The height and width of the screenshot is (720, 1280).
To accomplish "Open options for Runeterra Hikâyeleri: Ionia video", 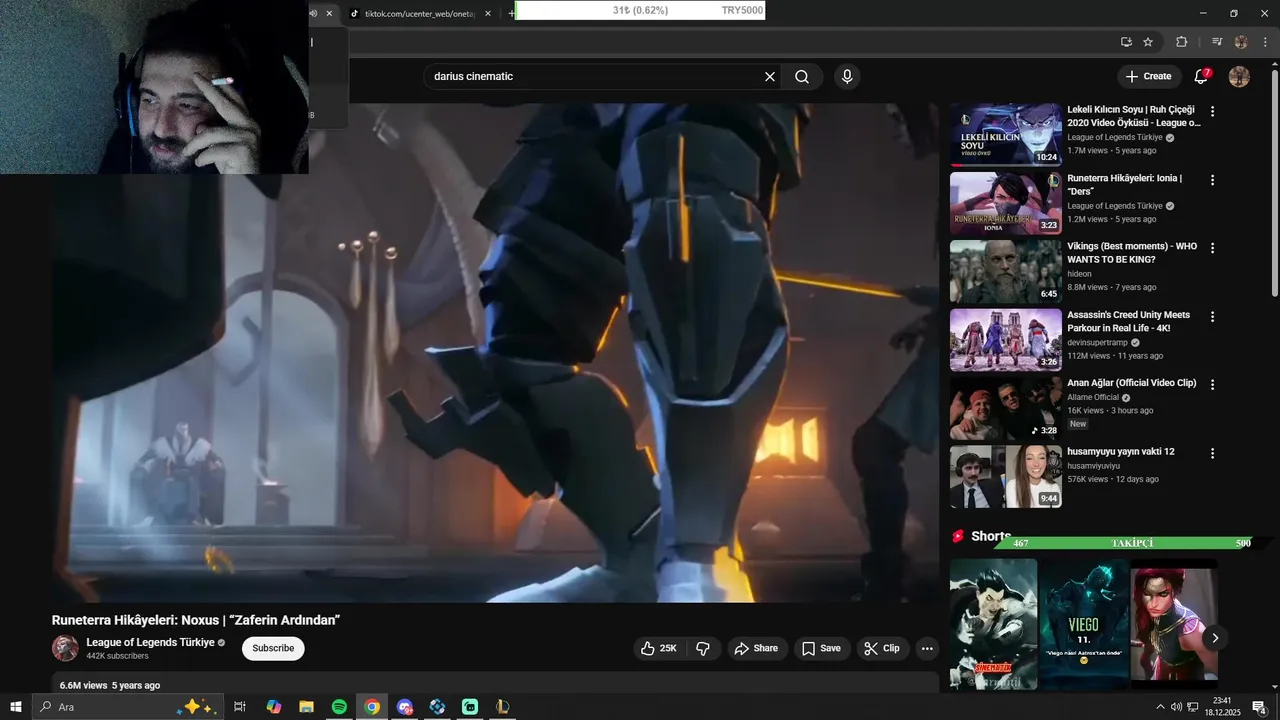I will tap(1213, 180).
